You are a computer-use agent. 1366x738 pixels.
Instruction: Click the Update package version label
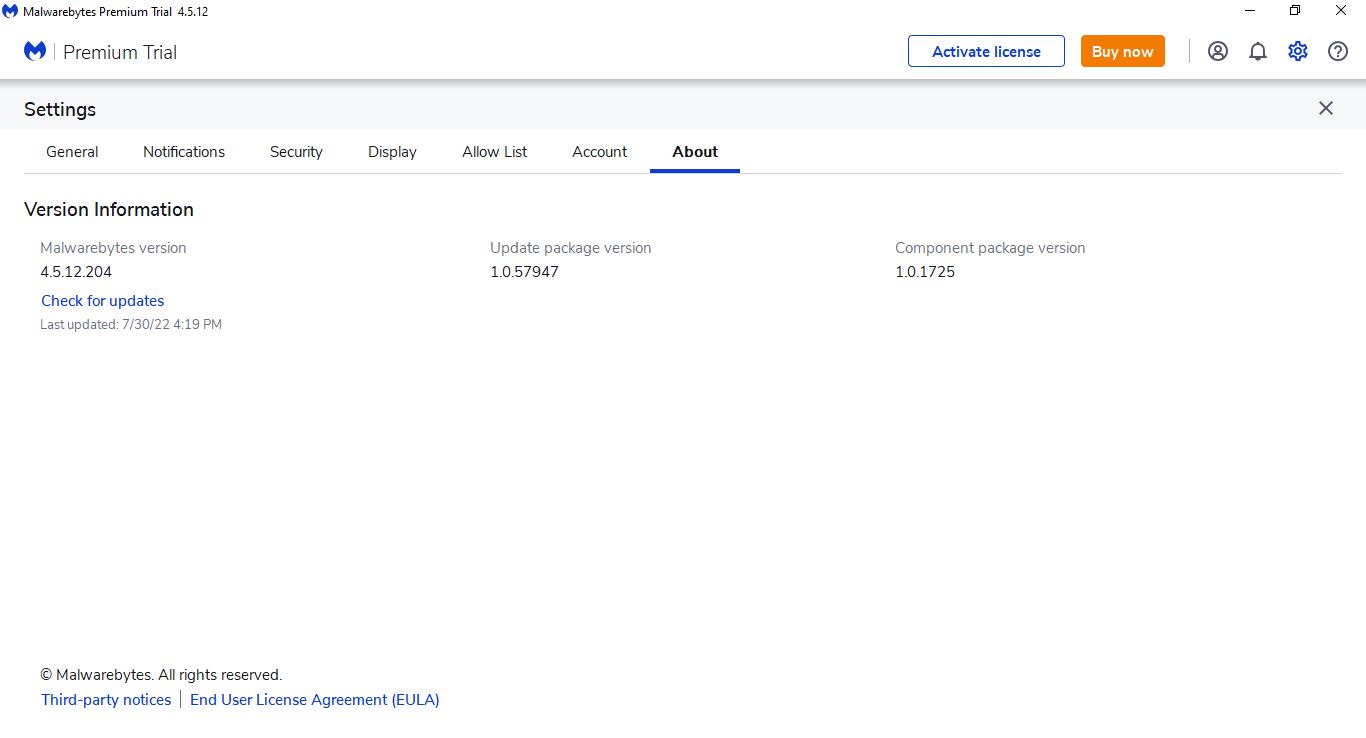pyautogui.click(x=571, y=248)
